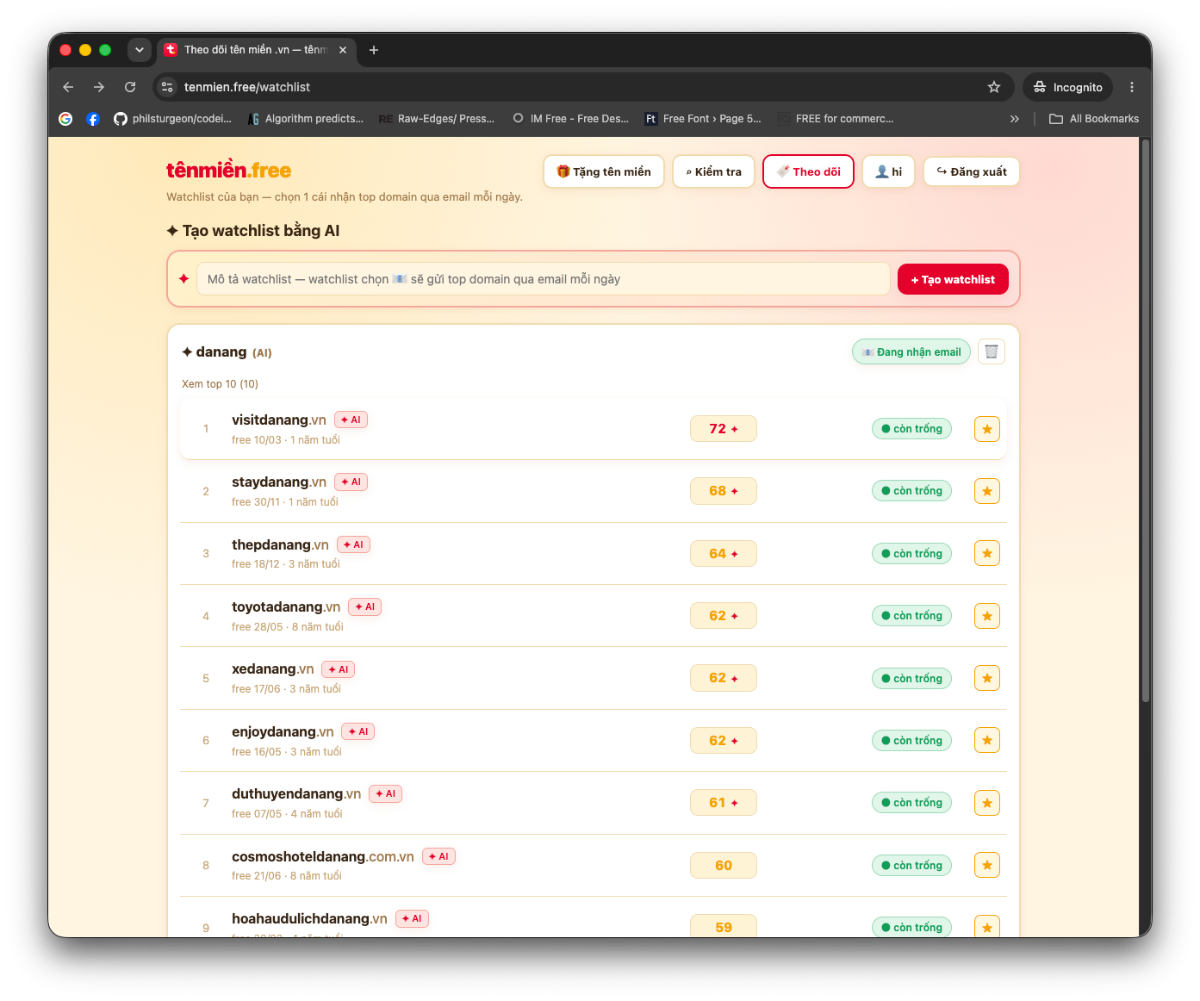Star the visitdanang.vn domain
The width and height of the screenshot is (1200, 1001).
pyautogui.click(x=987, y=429)
